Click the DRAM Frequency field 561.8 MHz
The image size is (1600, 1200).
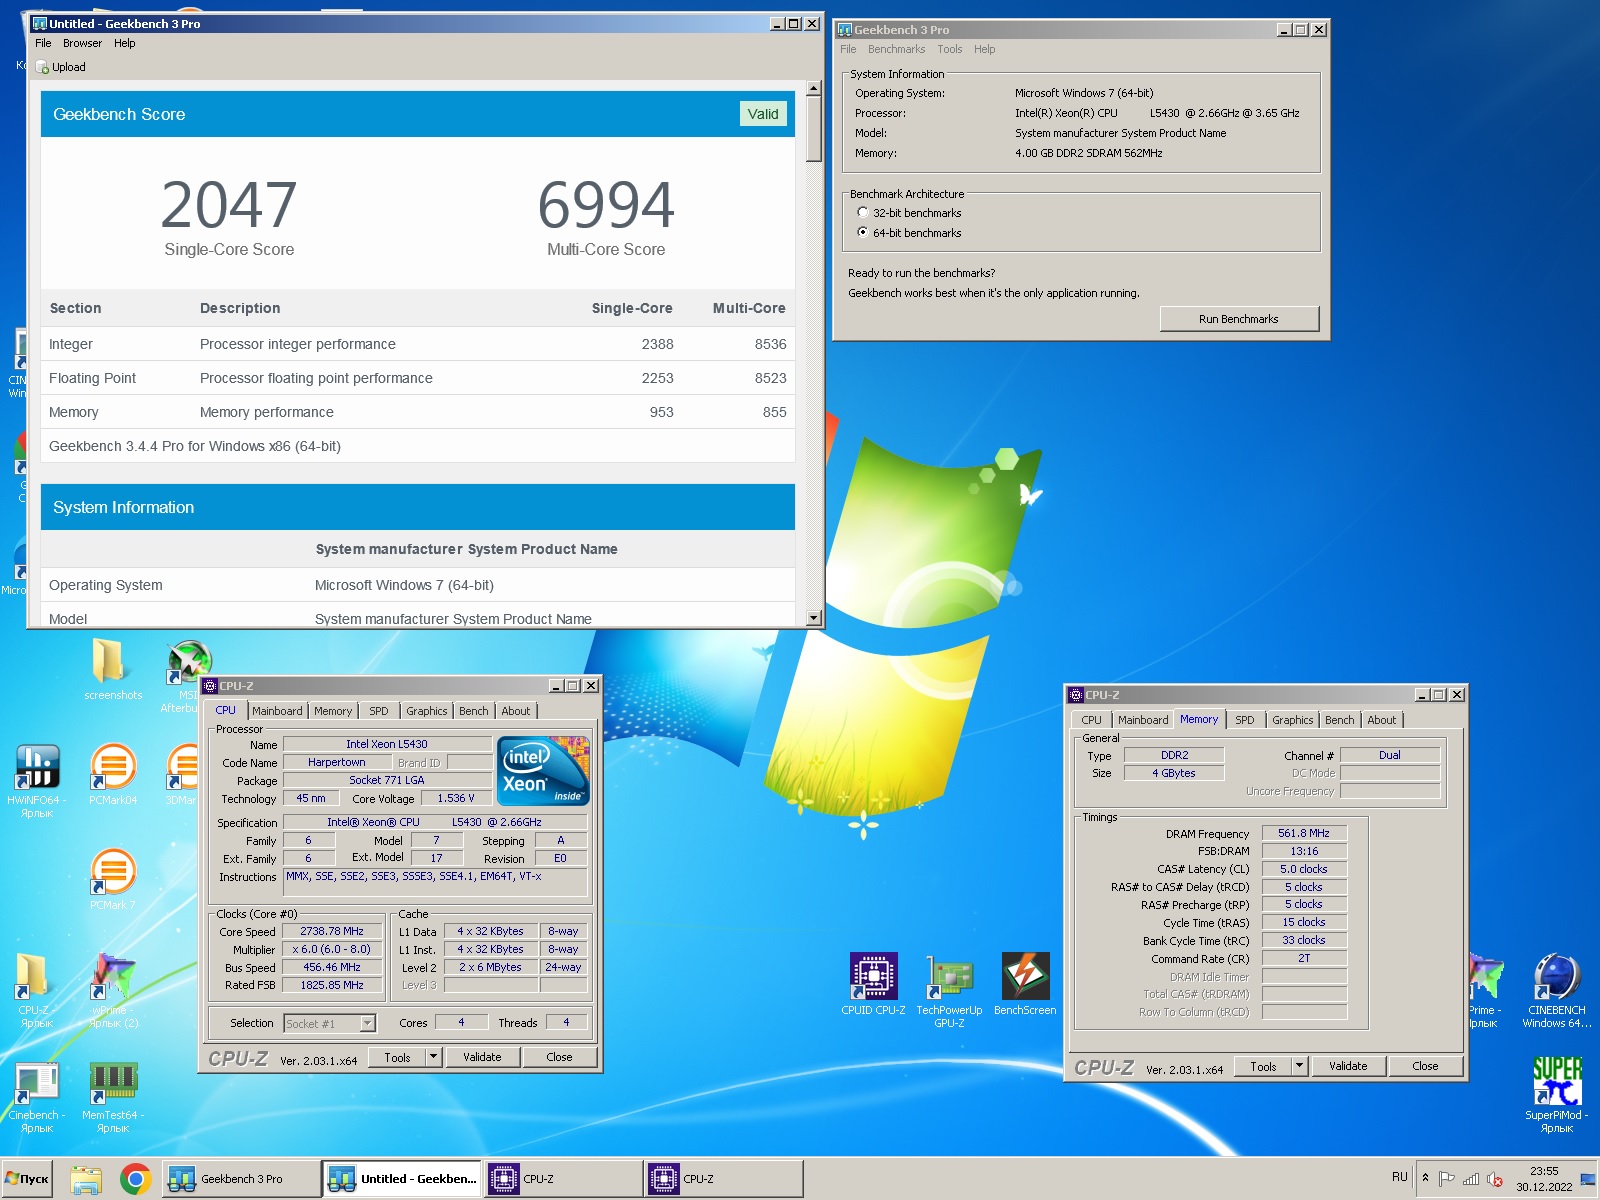(x=1304, y=833)
